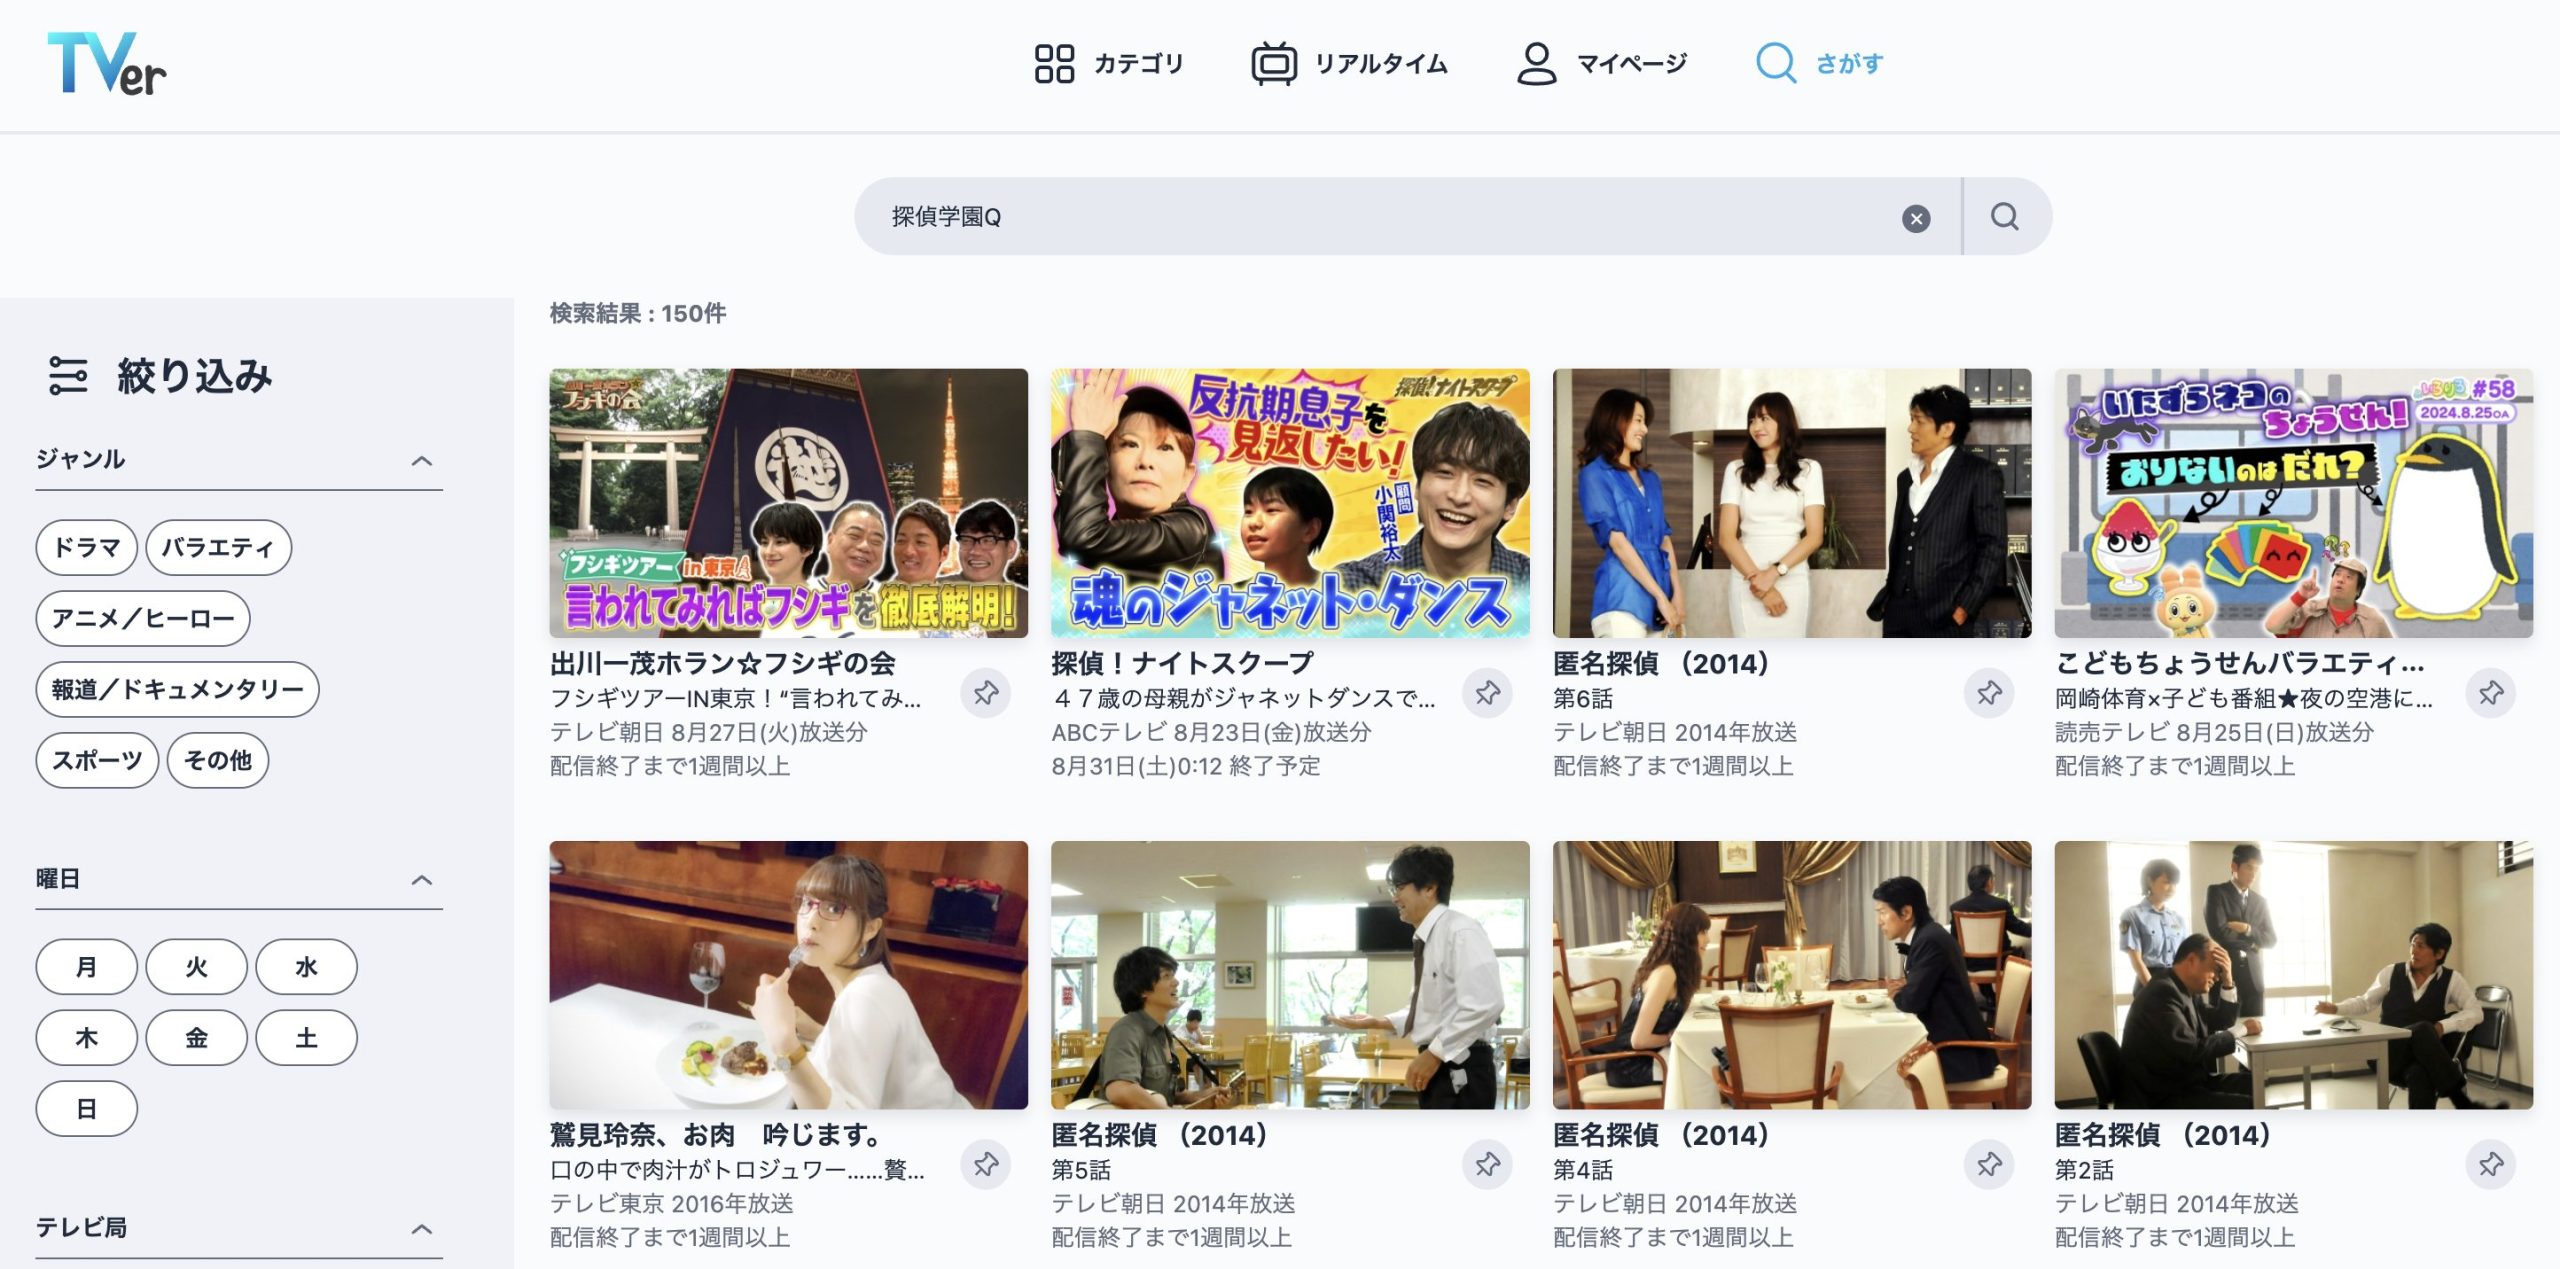
Task: Open the マイページ person icon
Action: (x=1536, y=63)
